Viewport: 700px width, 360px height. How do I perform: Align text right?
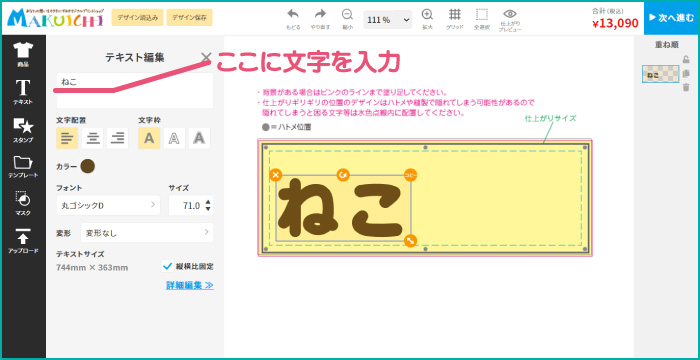coord(117,138)
